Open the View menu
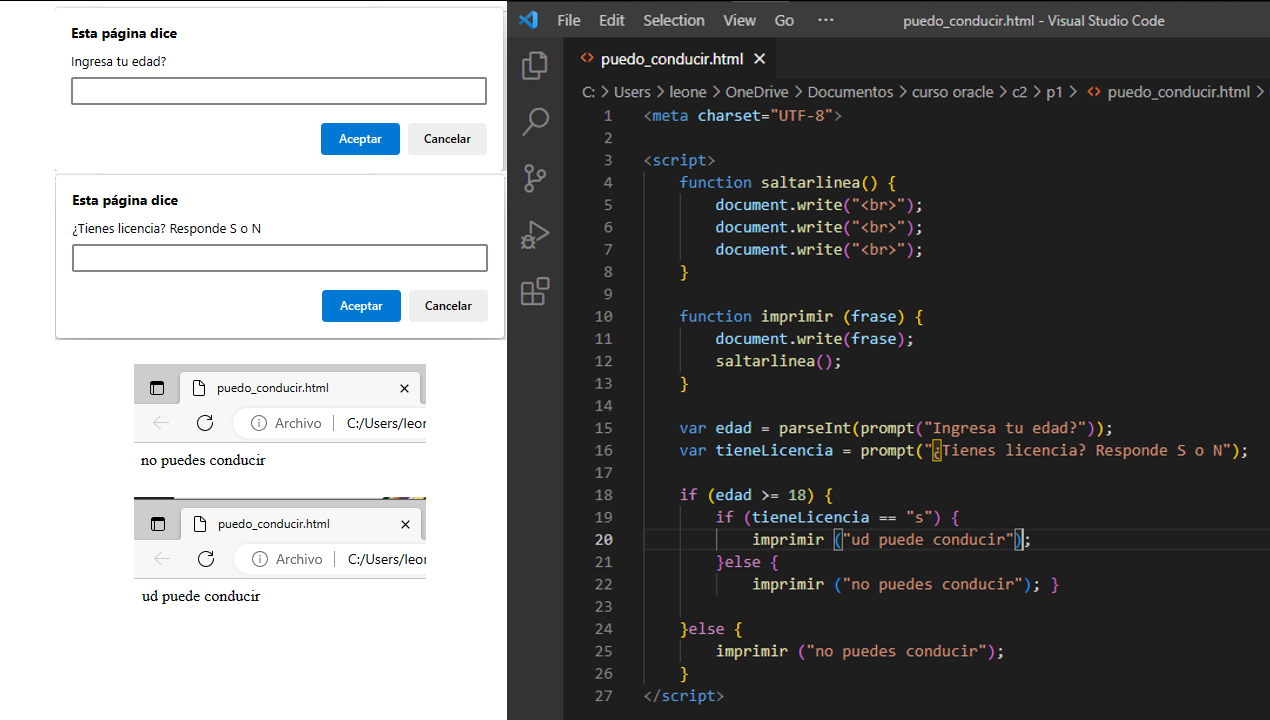Image resolution: width=1270 pixels, height=720 pixels. coord(739,20)
